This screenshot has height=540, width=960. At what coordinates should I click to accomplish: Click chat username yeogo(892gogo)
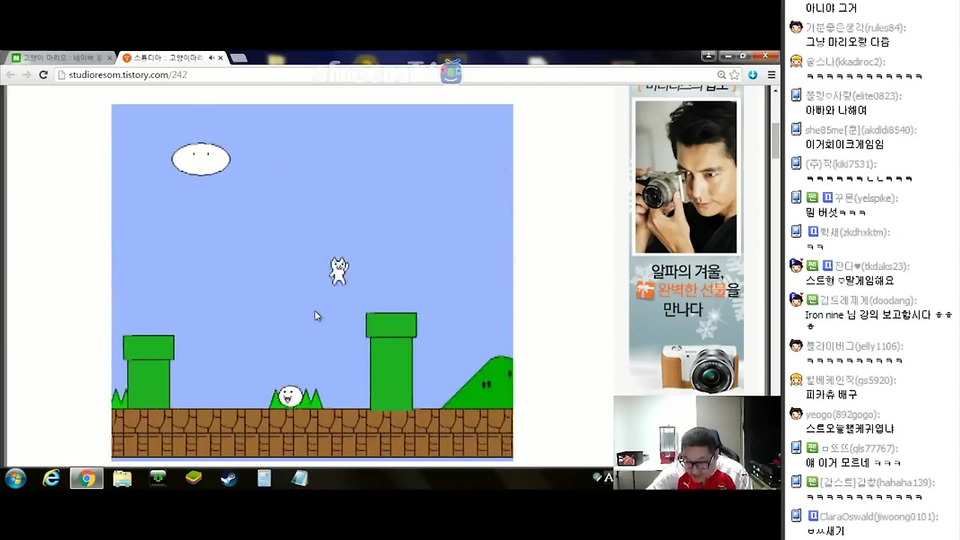pyautogui.click(x=842, y=414)
